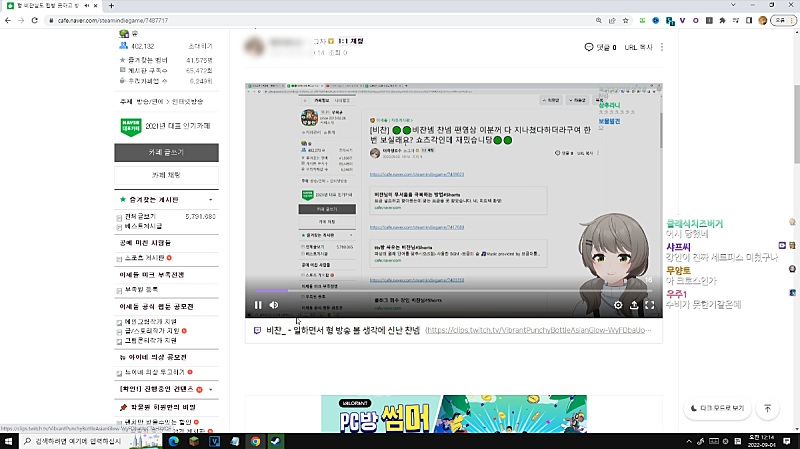Seek along the video progress bar
800x449 pixels.
(454, 291)
